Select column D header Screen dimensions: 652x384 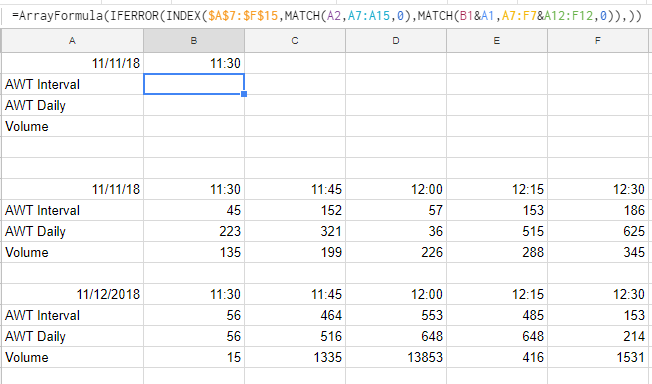[396, 41]
